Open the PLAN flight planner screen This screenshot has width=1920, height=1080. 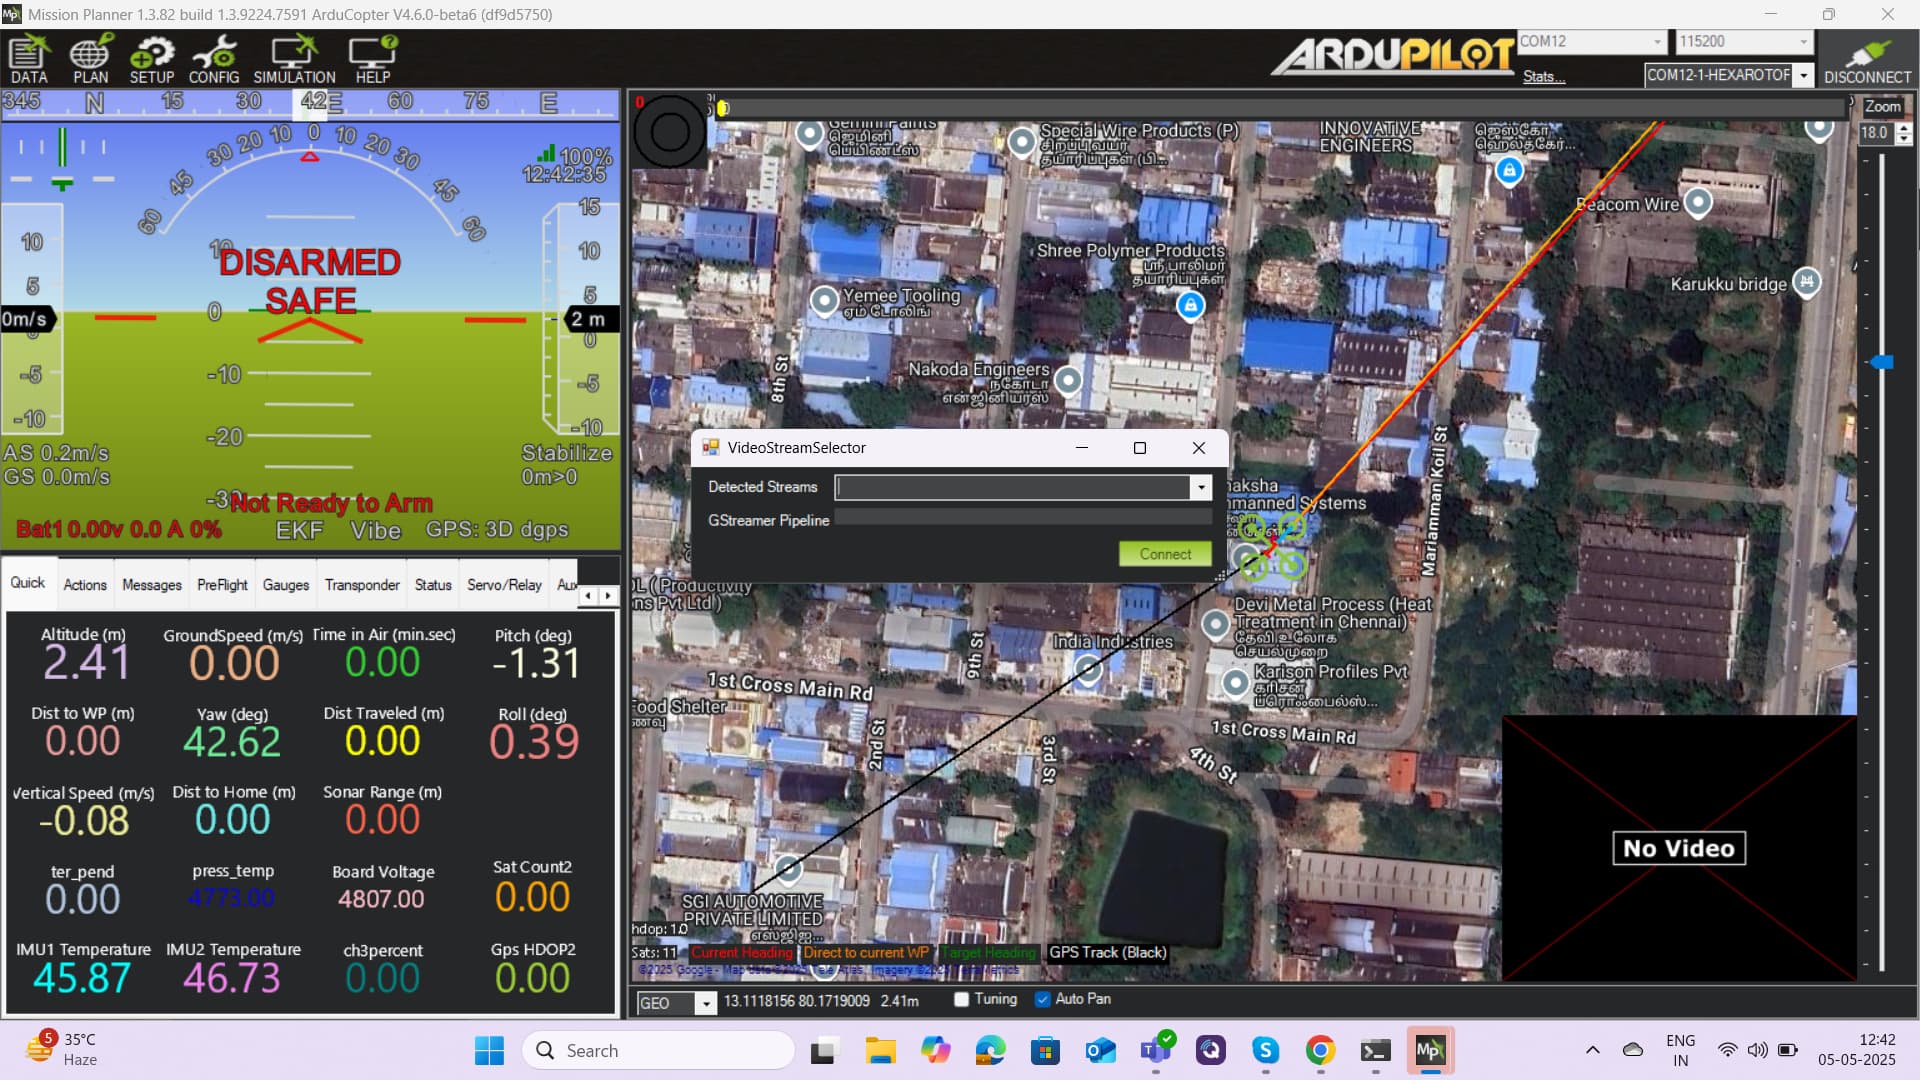coord(90,59)
